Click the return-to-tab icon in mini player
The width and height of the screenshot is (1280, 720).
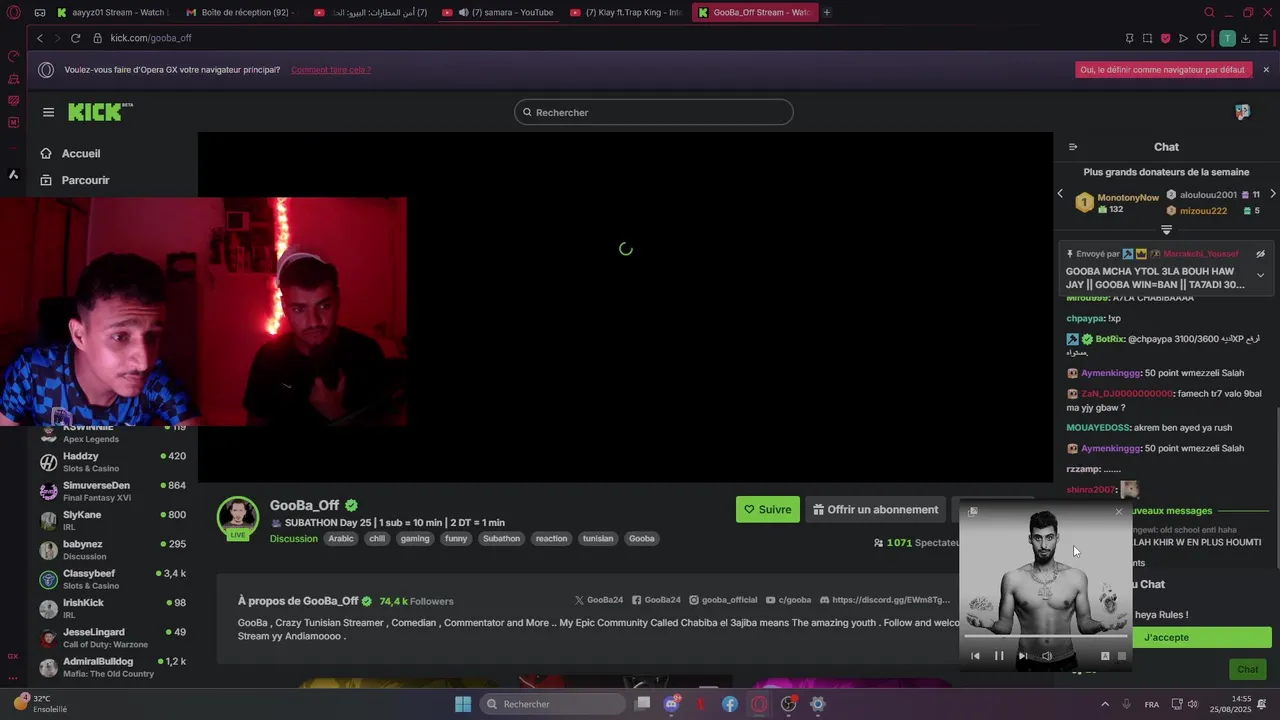[973, 512]
